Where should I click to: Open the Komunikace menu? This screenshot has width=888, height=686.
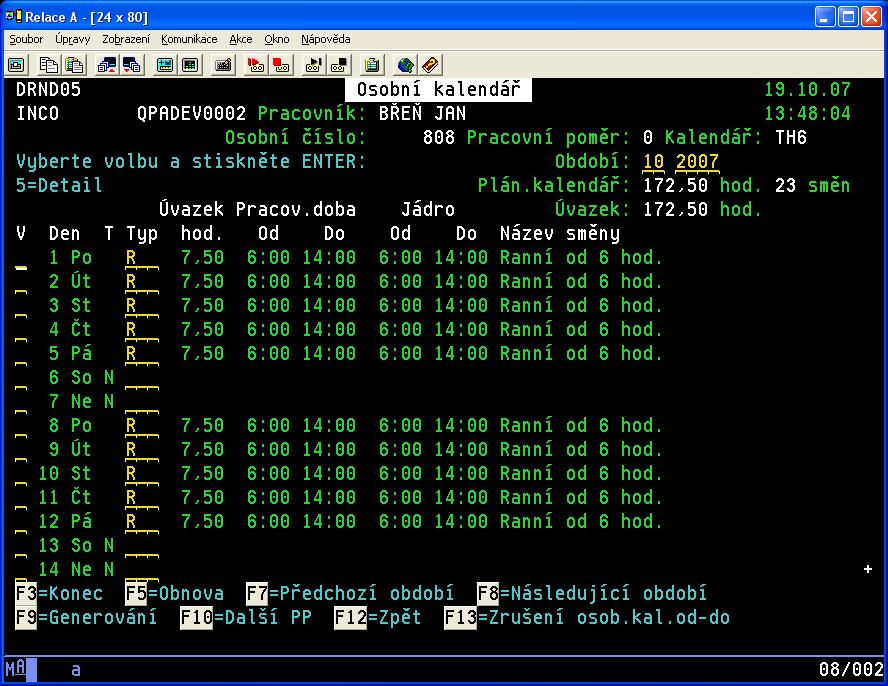pyautogui.click(x=189, y=39)
